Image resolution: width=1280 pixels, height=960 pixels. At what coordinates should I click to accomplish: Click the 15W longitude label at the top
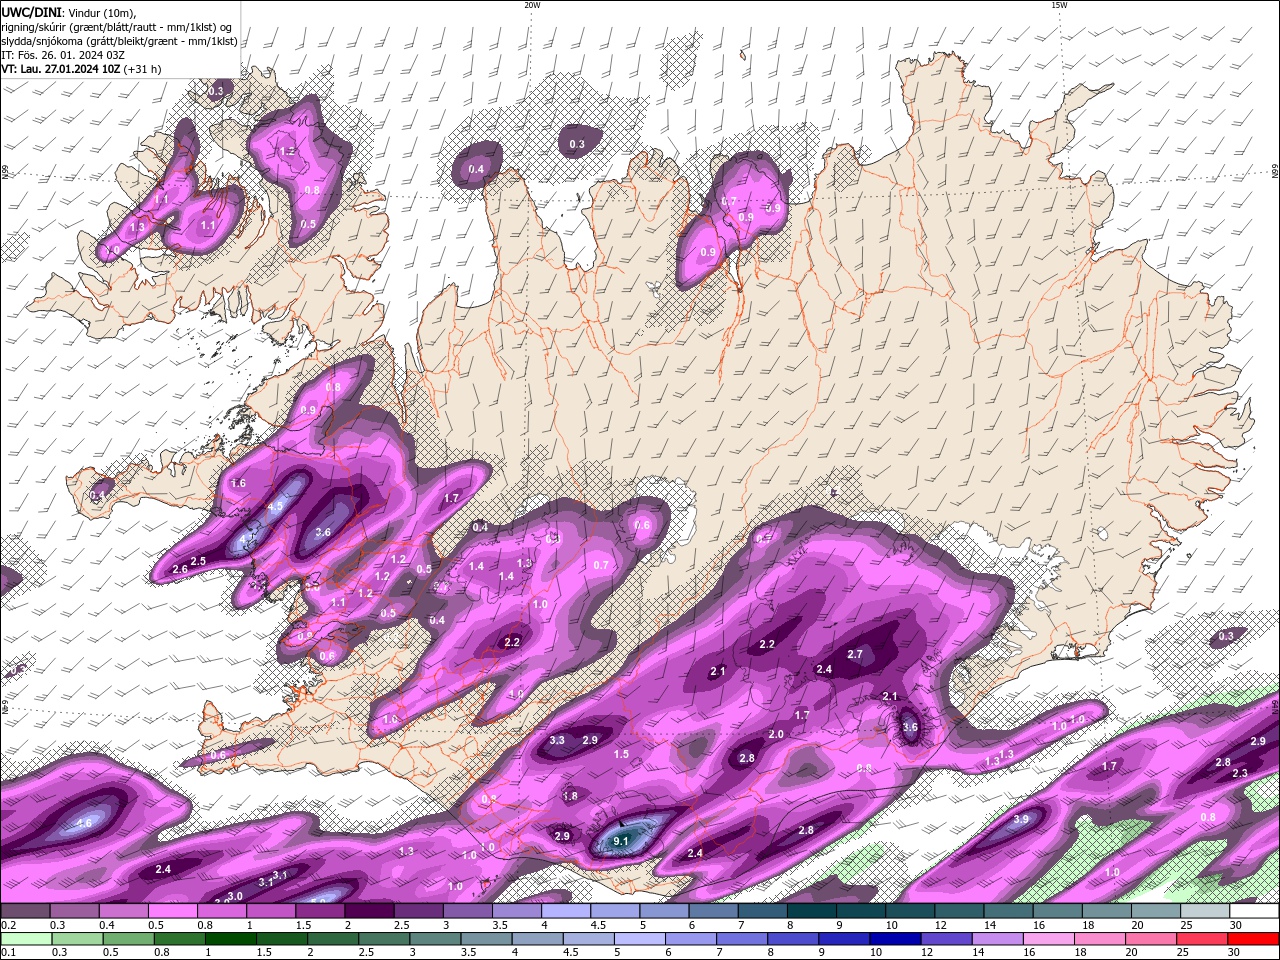1060,5
